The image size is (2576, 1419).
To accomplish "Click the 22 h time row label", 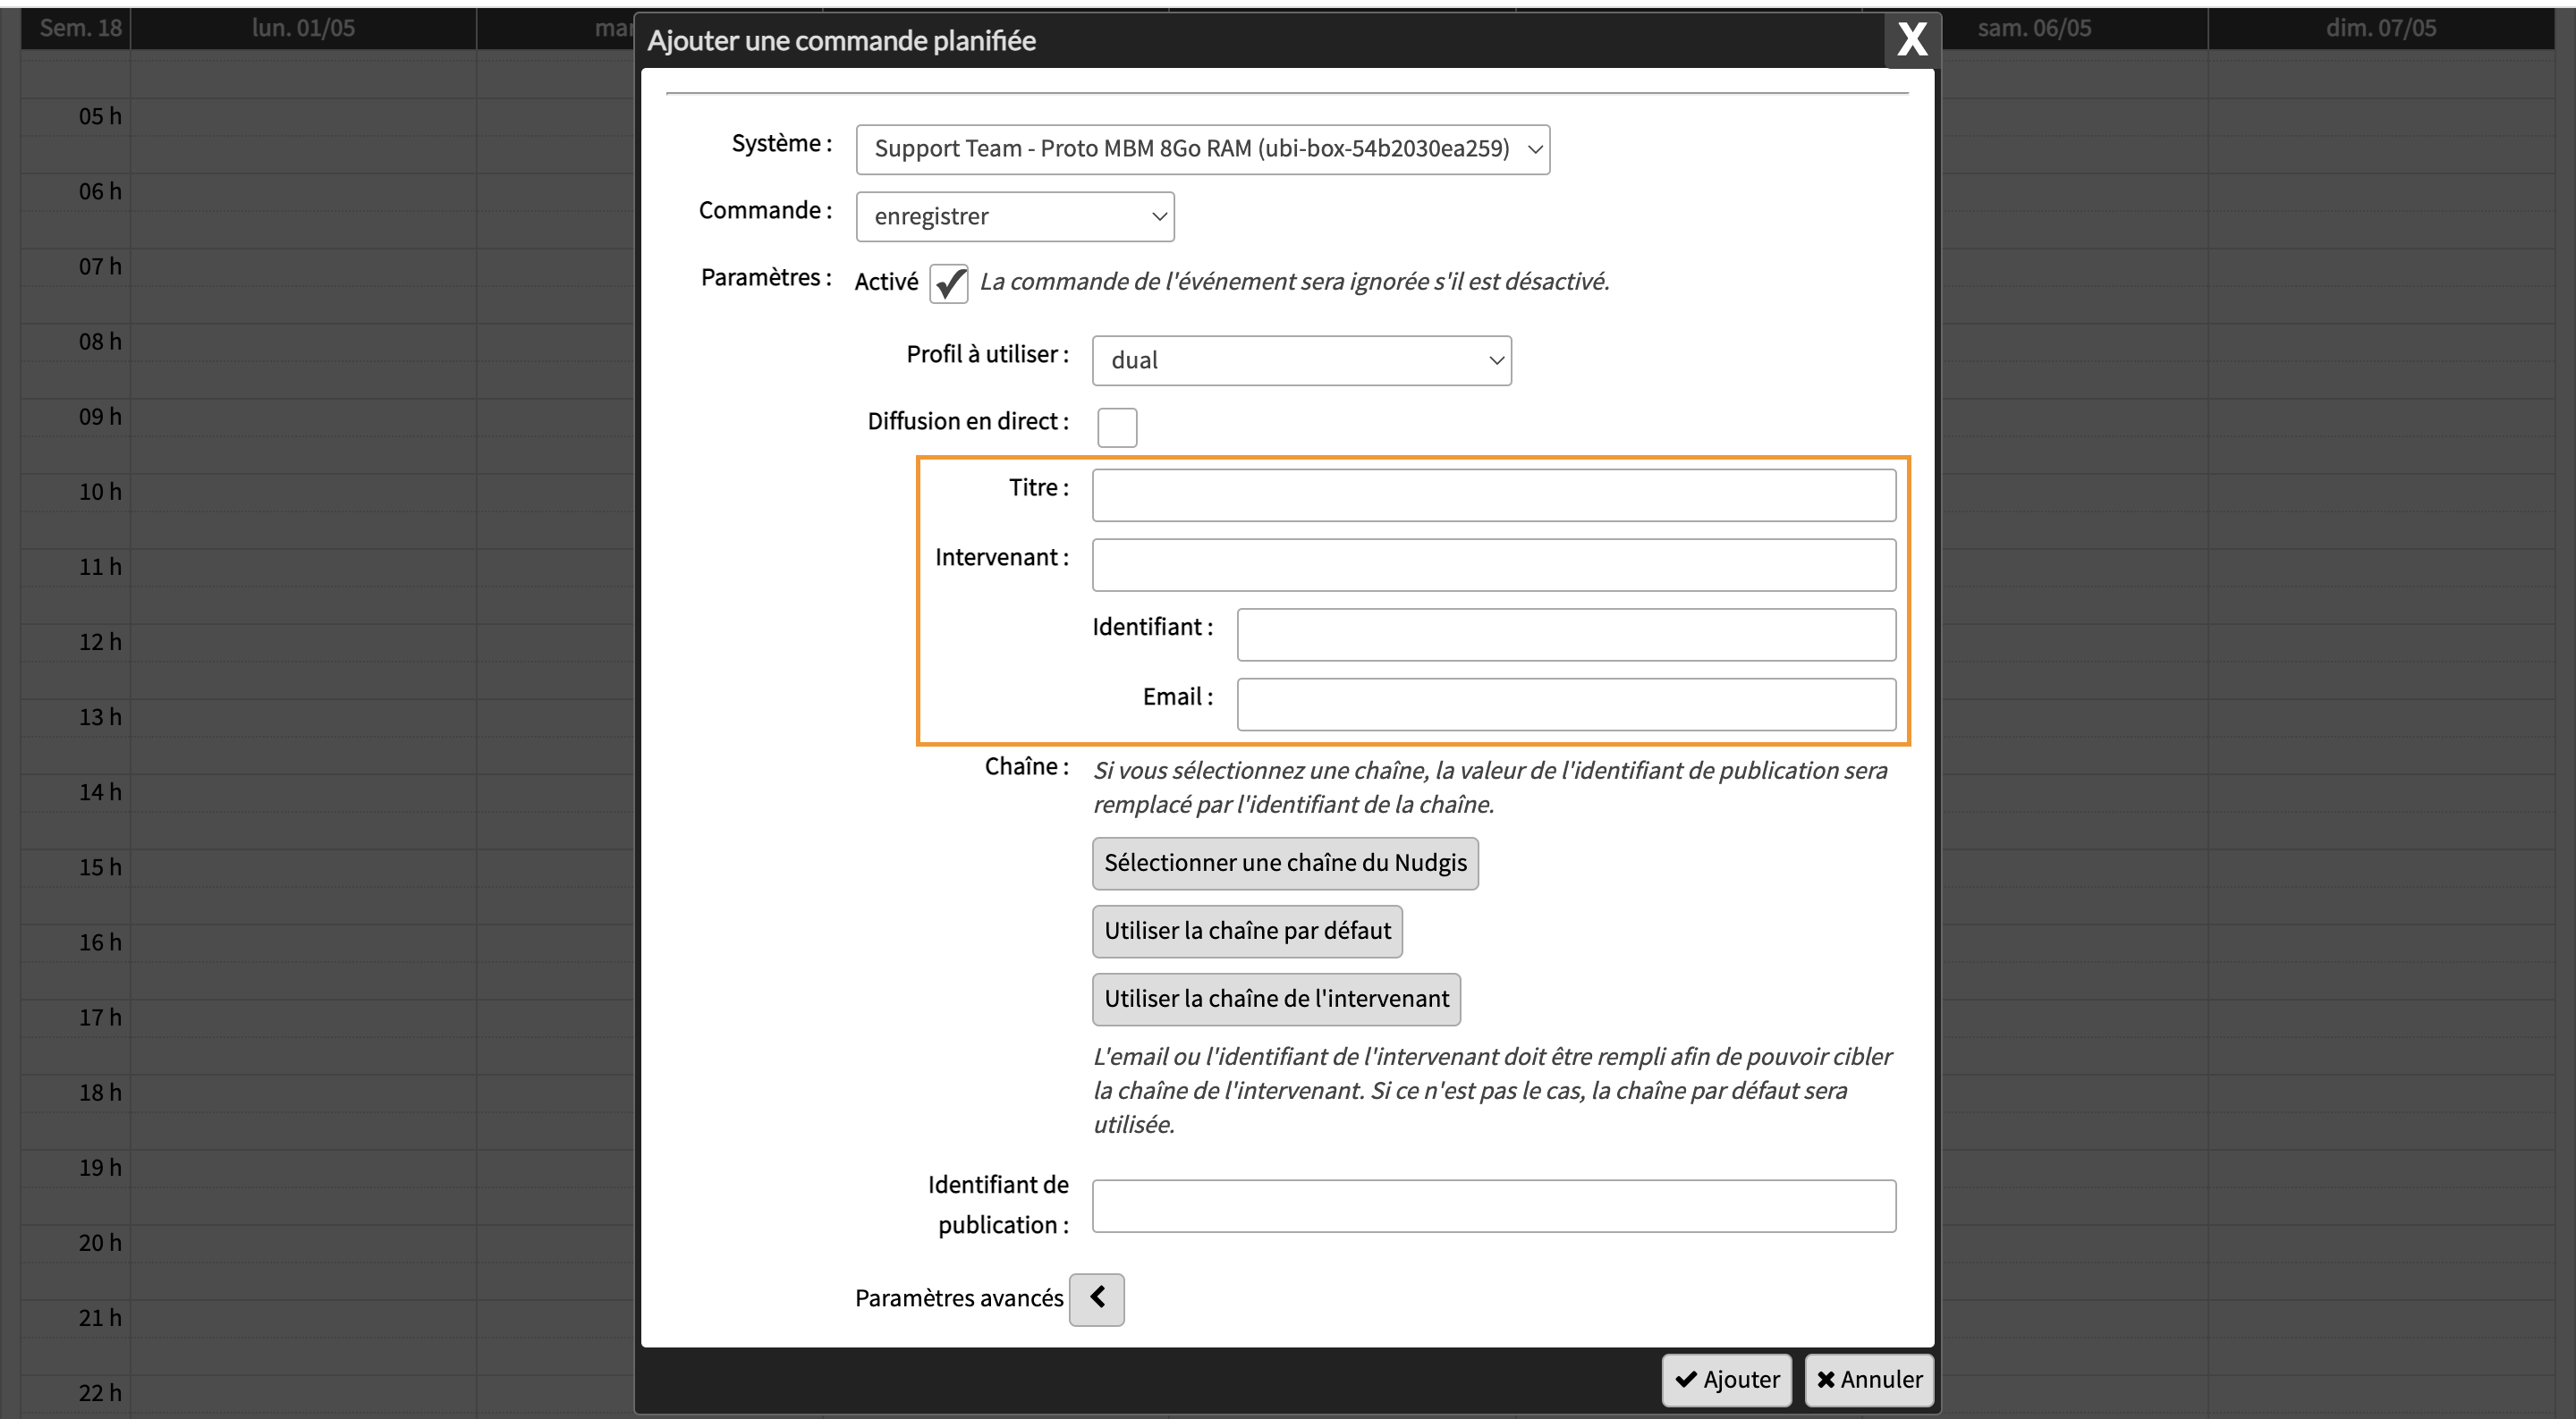I will 100,1393.
